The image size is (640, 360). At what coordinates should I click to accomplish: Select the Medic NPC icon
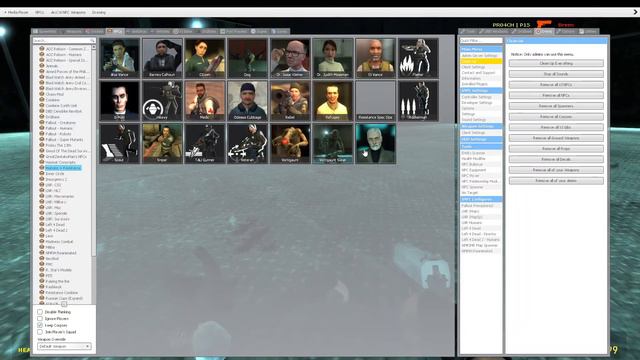click(x=205, y=101)
